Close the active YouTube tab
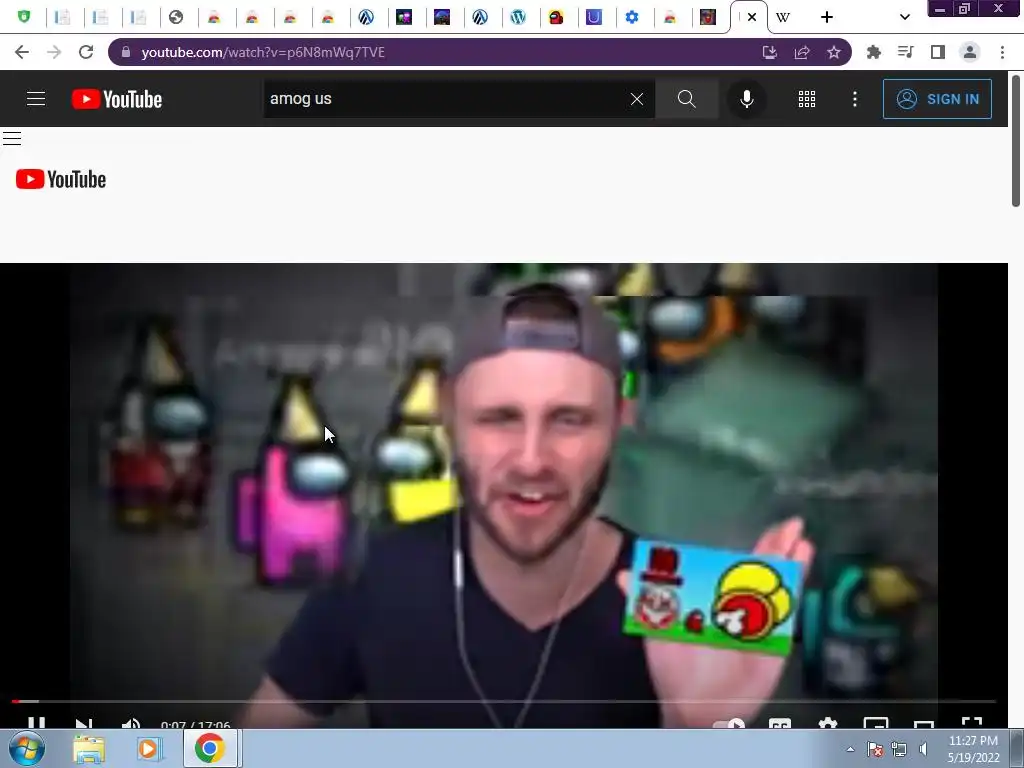The image size is (1024, 768). click(752, 17)
